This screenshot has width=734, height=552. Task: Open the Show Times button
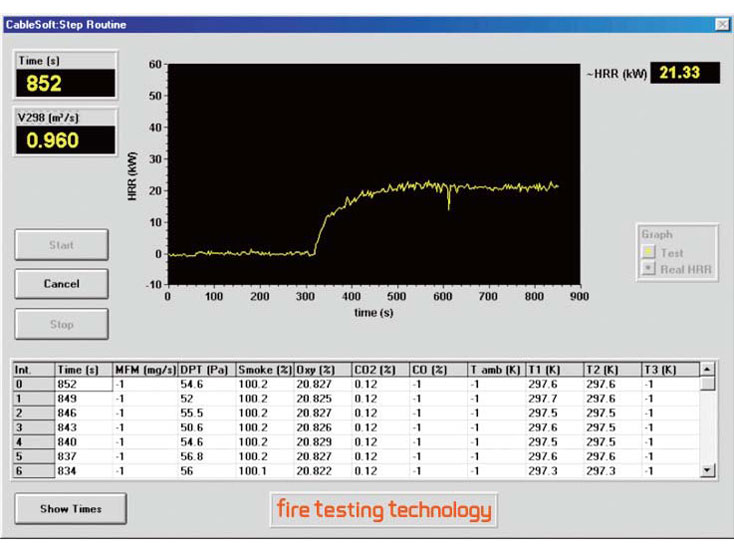click(x=69, y=508)
